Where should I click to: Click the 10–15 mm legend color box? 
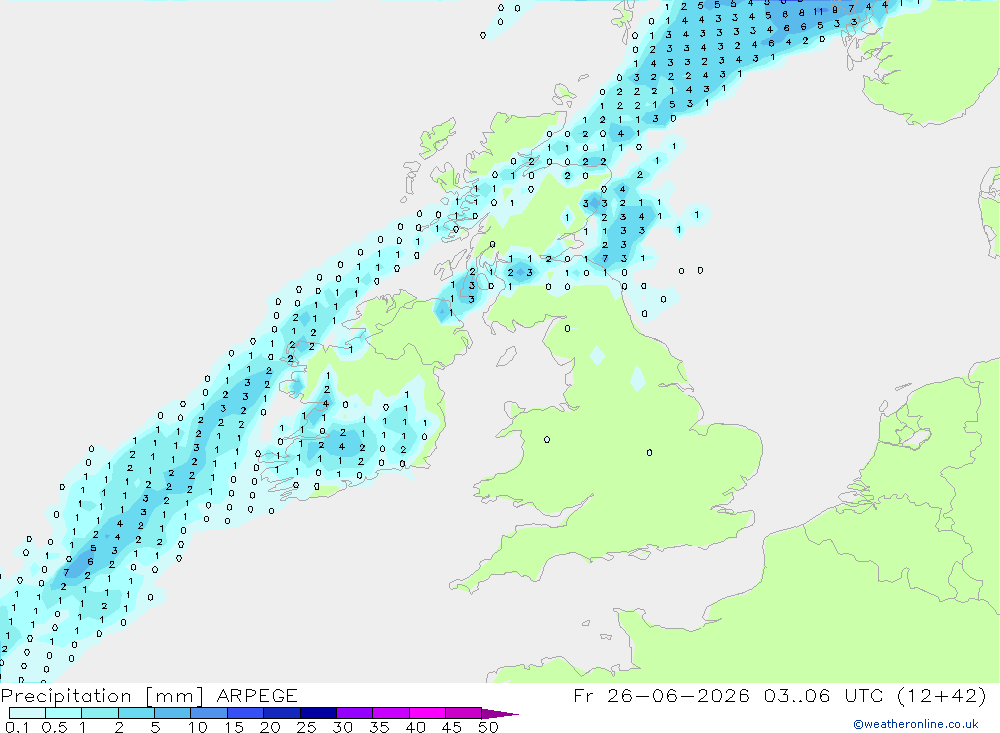coord(209,713)
